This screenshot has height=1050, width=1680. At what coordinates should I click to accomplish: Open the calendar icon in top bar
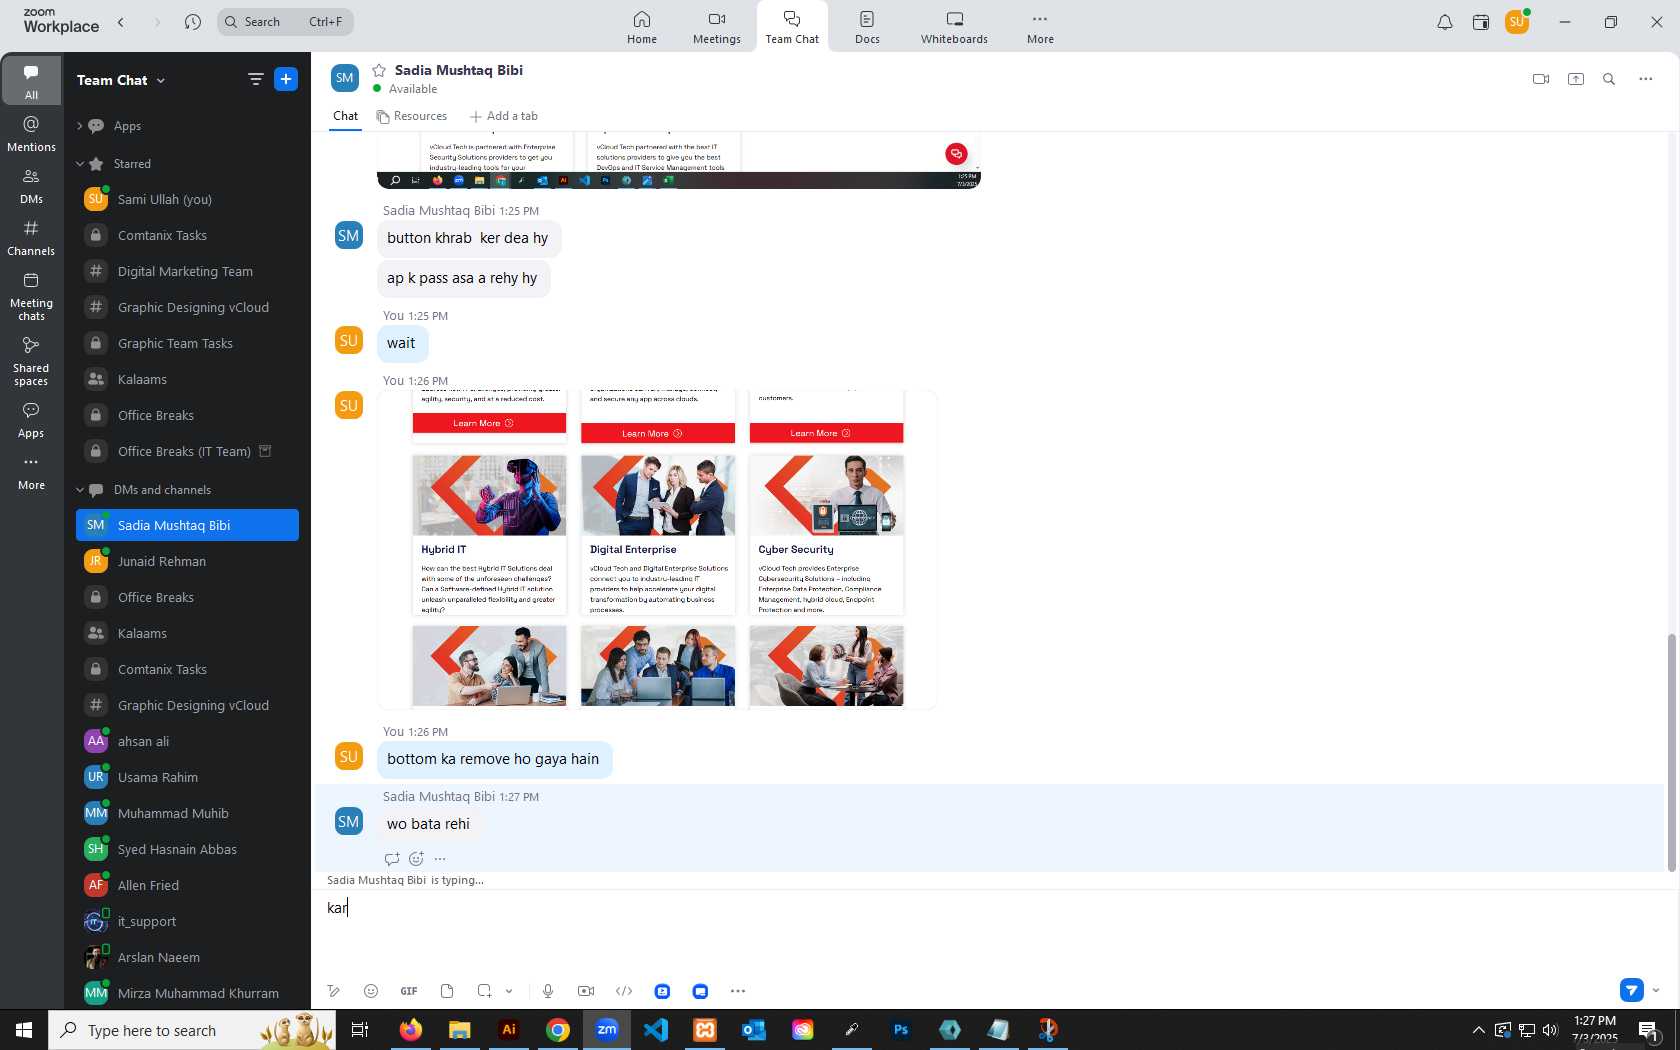pyautogui.click(x=1481, y=22)
